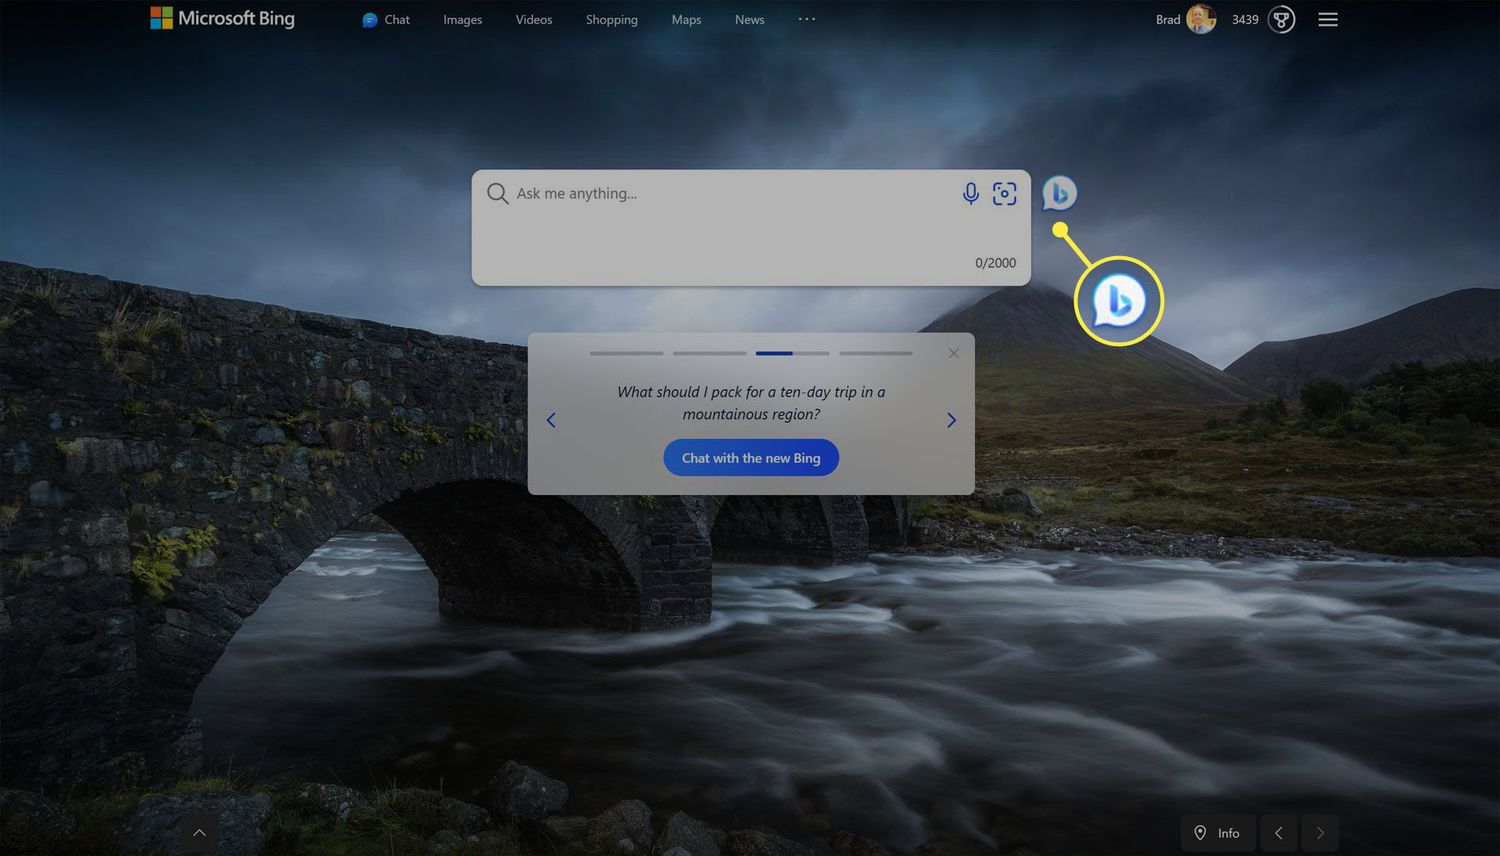Close the suggestion prompt card
The height and width of the screenshot is (856, 1500).
click(x=953, y=353)
